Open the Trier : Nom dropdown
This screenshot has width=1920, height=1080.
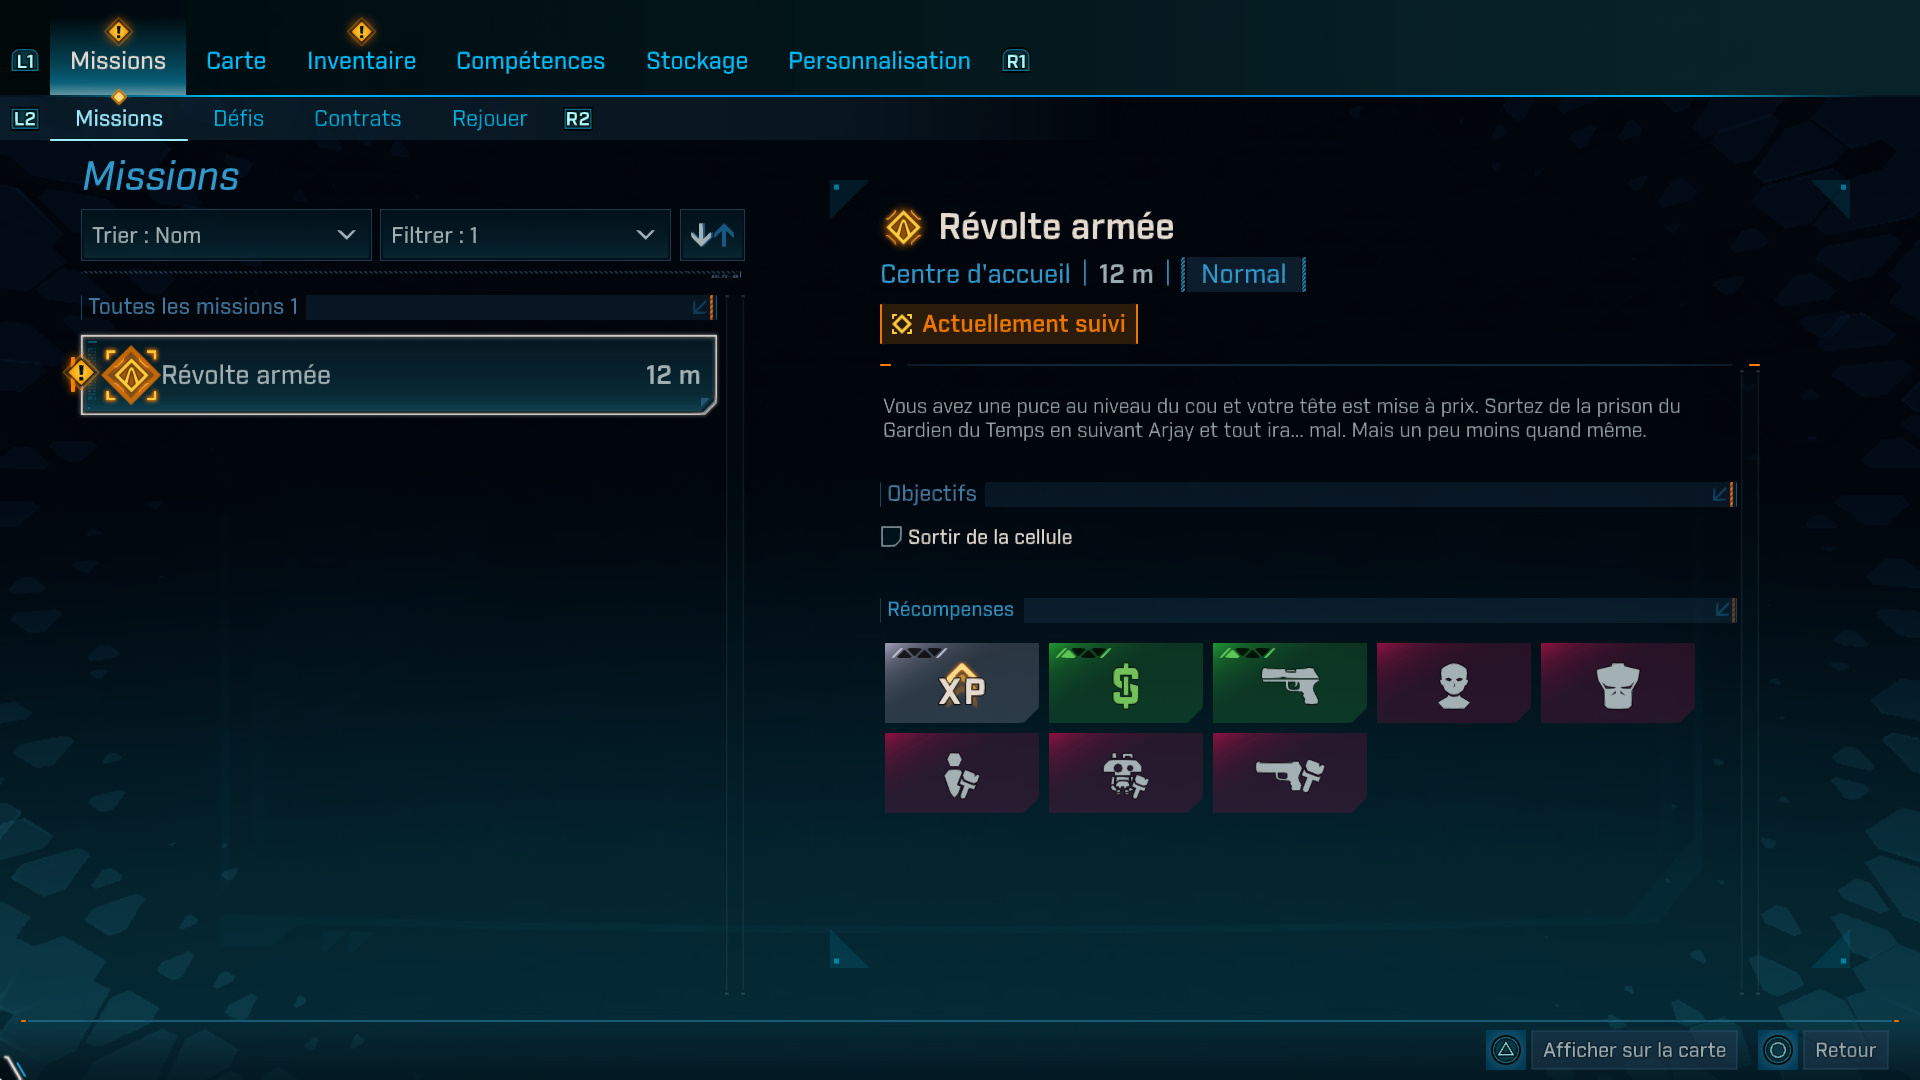pos(226,235)
